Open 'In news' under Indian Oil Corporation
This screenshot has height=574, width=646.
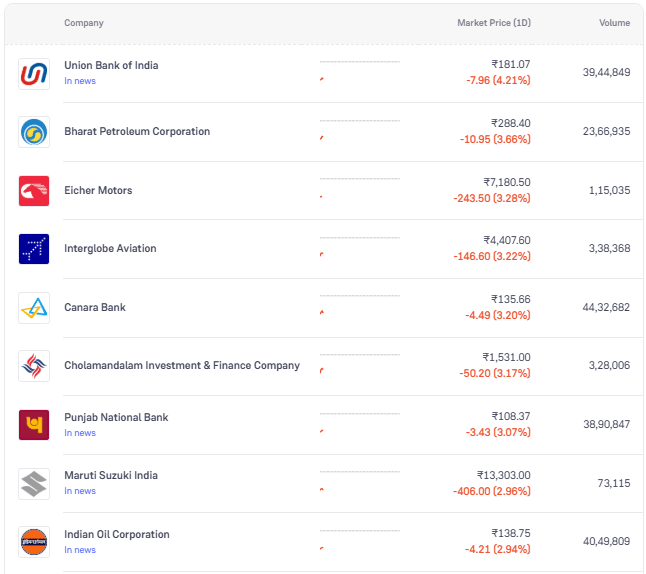point(80,550)
